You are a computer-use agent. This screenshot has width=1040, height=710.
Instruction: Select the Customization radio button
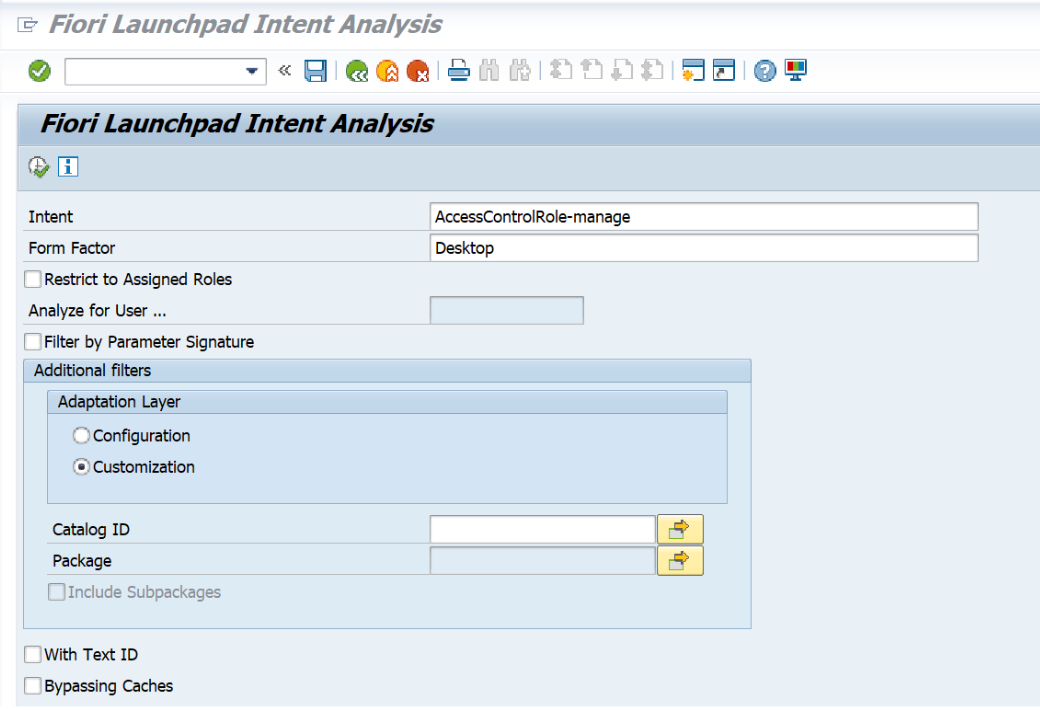click(82, 467)
